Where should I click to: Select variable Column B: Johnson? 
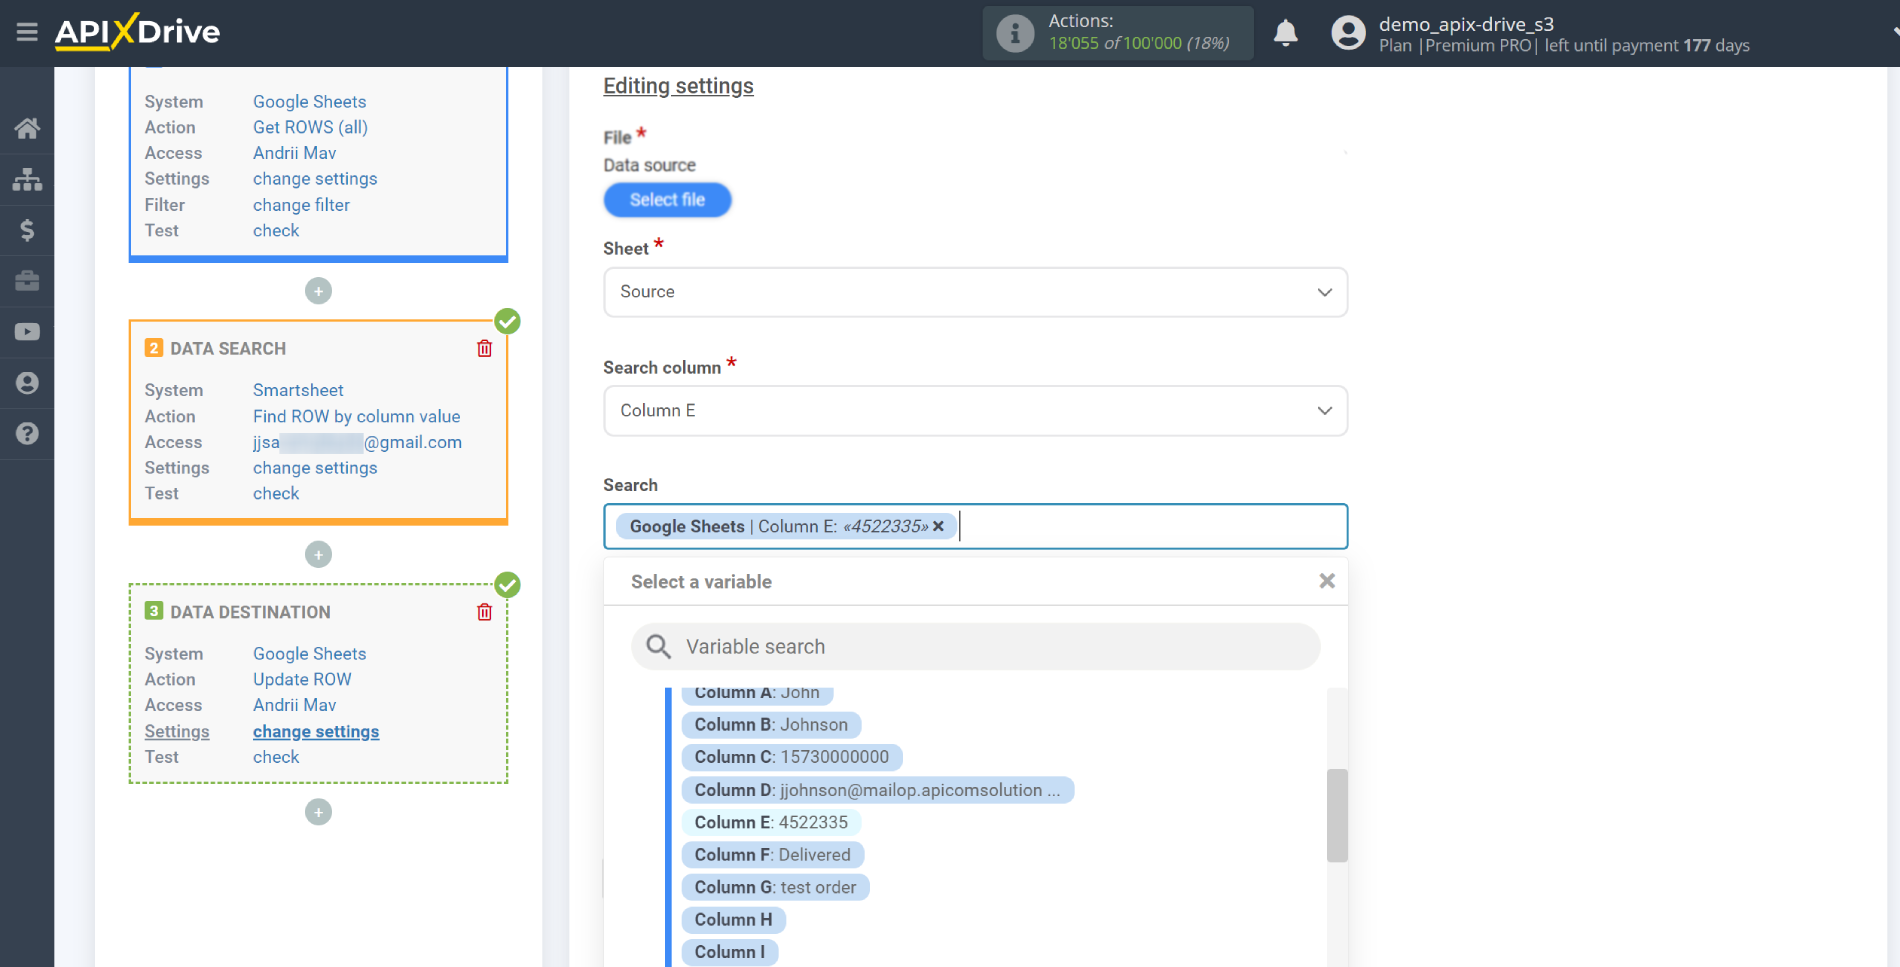tap(771, 725)
